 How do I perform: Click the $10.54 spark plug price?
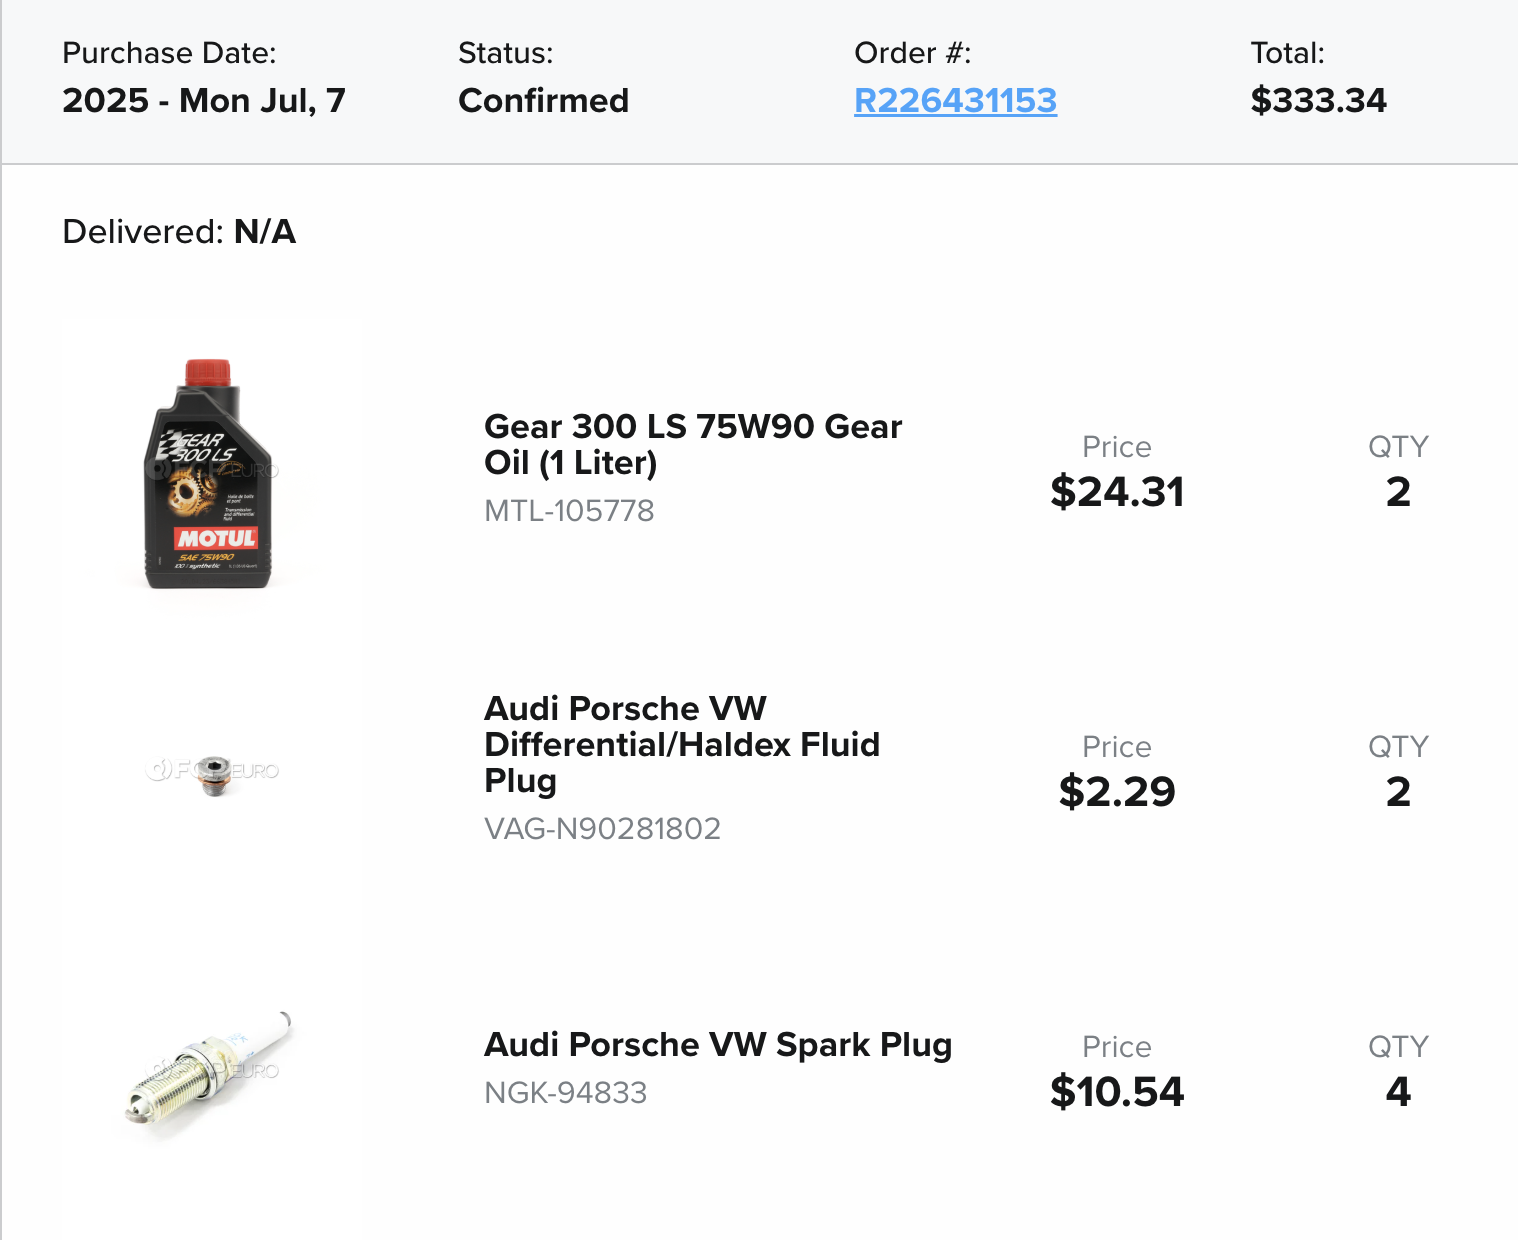pos(1117,1092)
